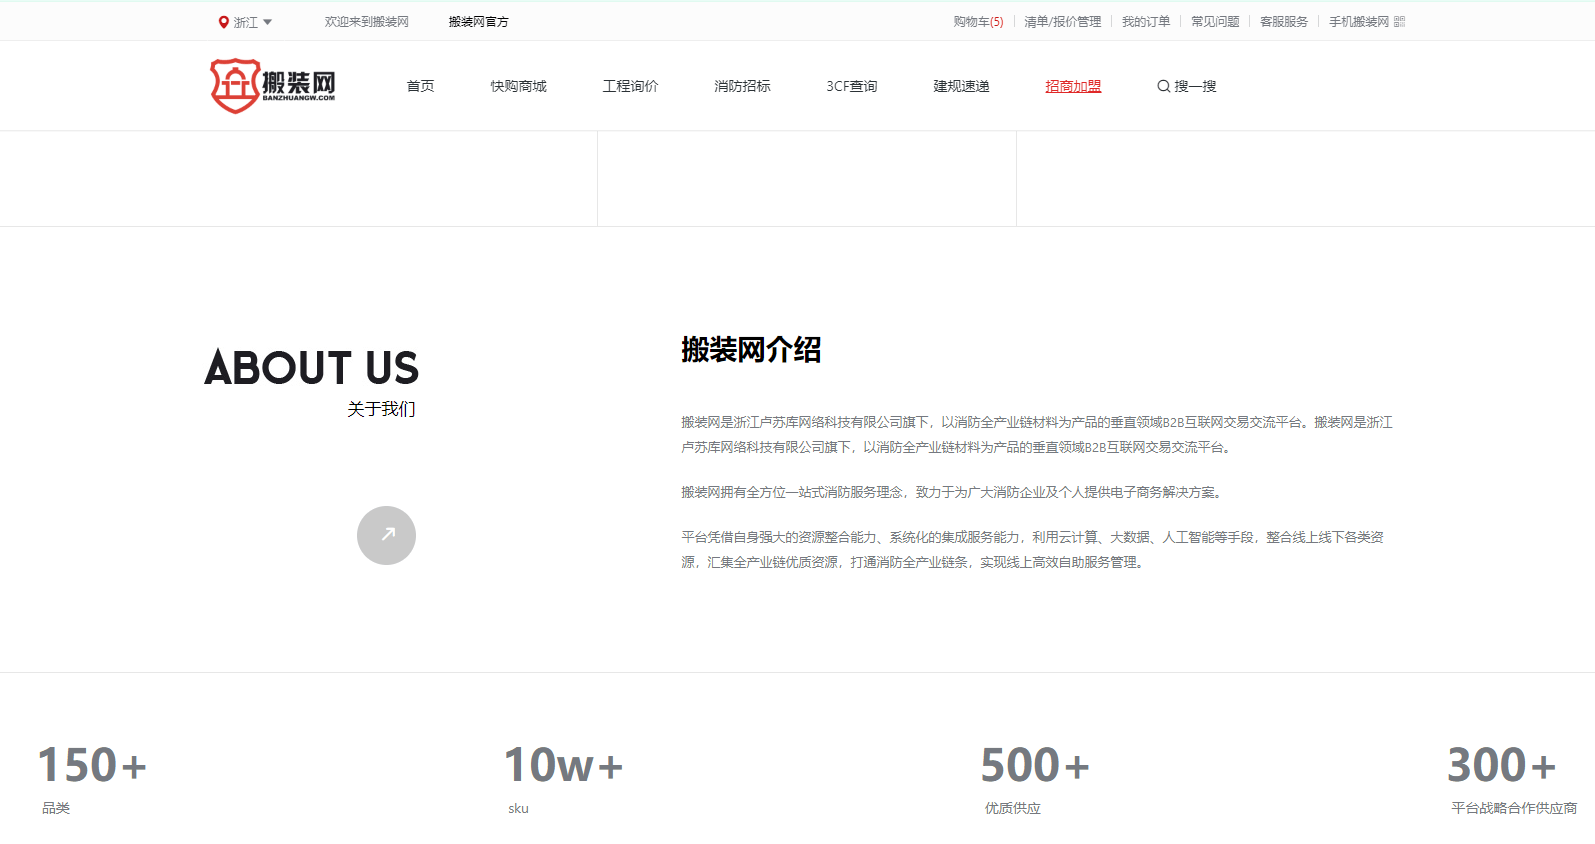Screen dimensions: 1595x844
Task: Open the 3CF查询 nav item
Action: point(851,86)
